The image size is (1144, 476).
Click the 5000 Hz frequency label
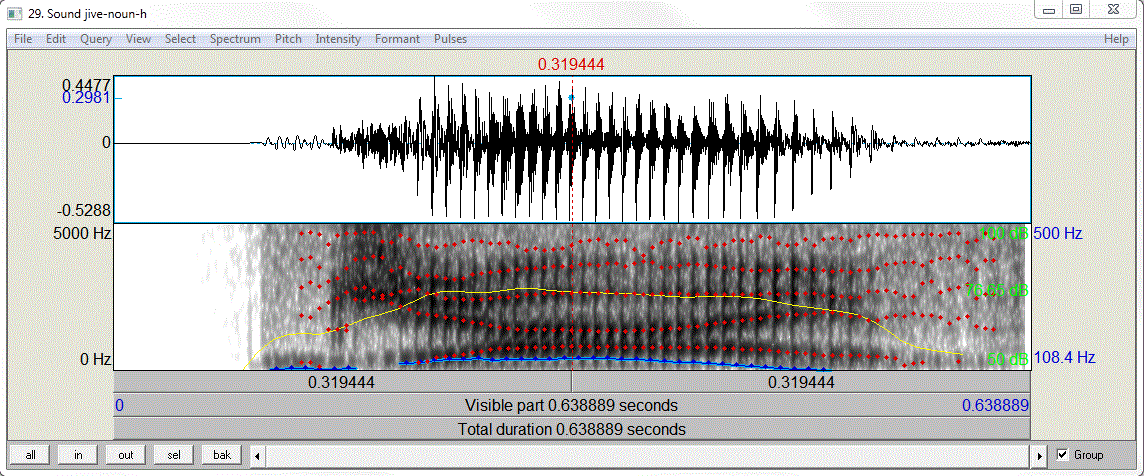80,234
